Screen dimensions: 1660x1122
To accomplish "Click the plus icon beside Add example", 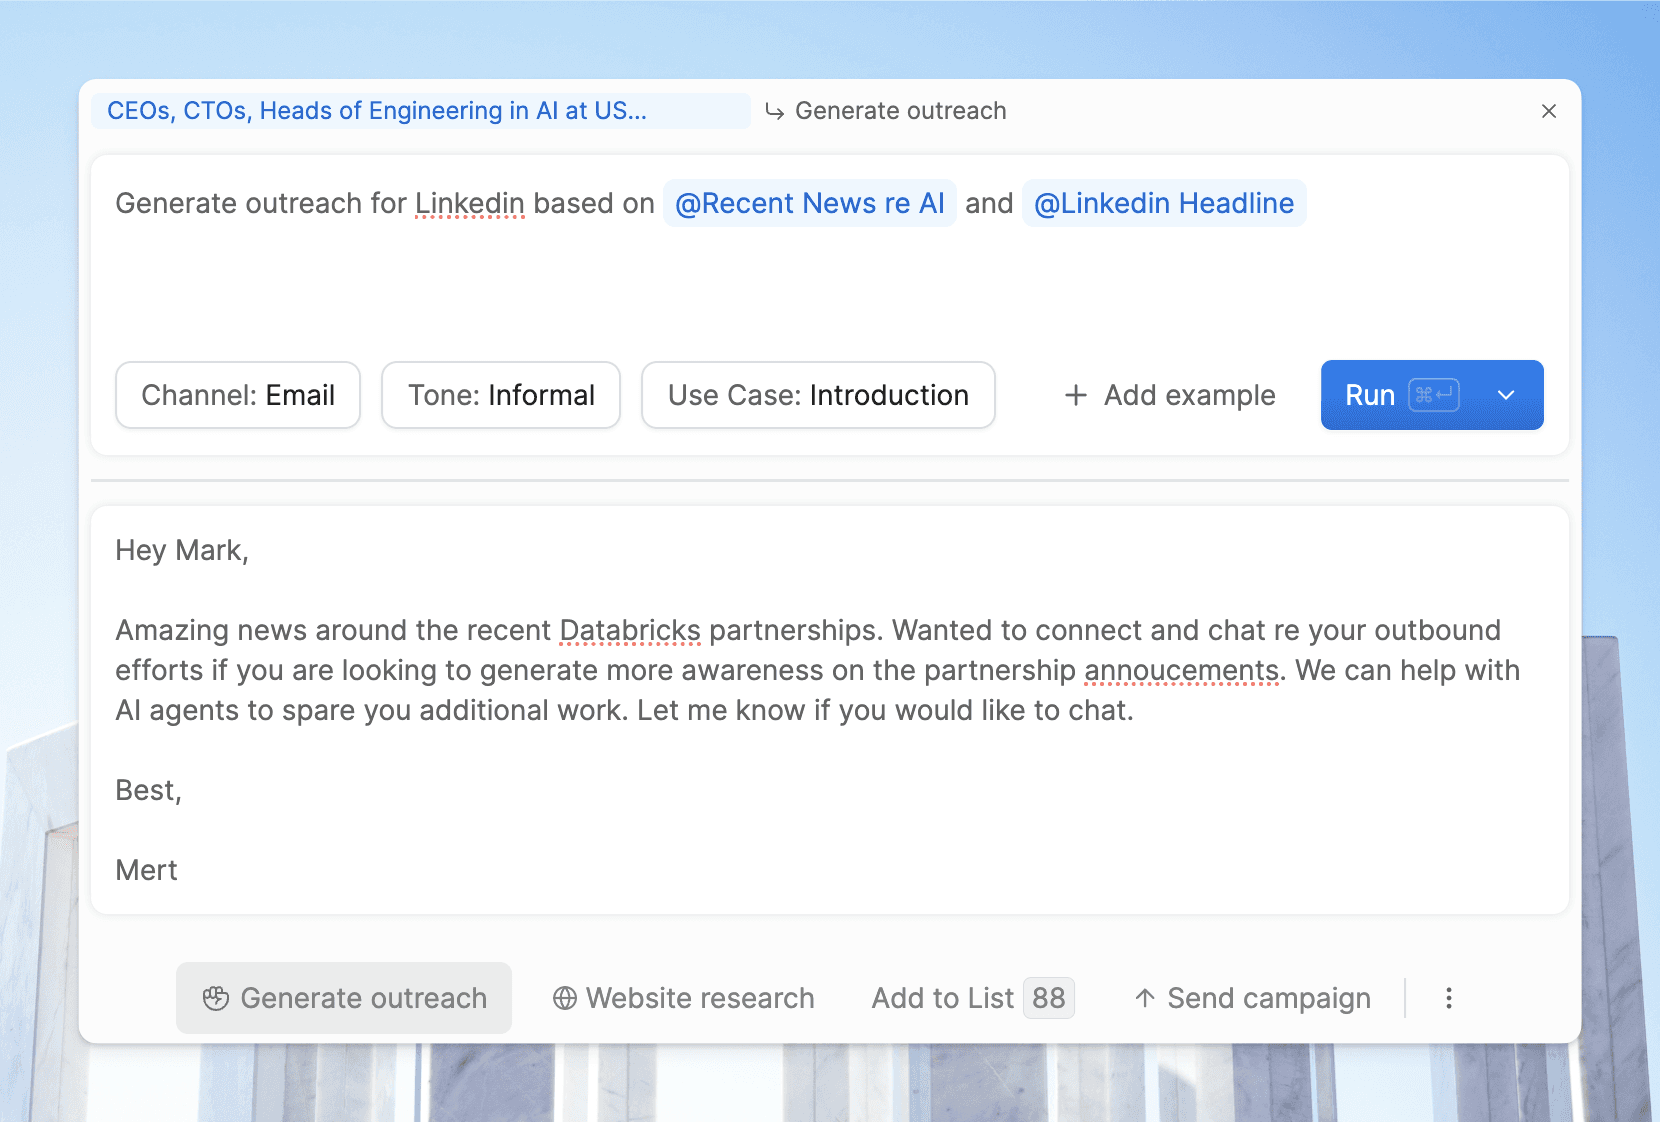I will (1076, 395).
